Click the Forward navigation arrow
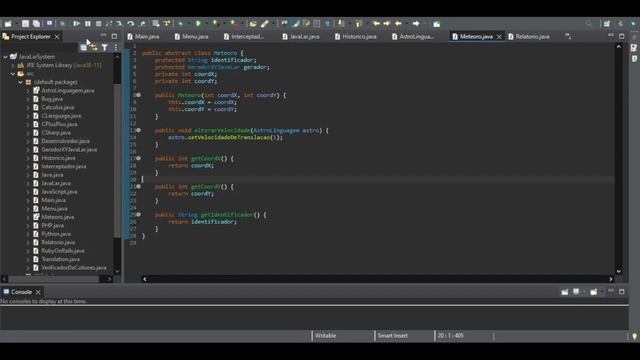Screen dimensions: 640x360 (x=416, y=24)
